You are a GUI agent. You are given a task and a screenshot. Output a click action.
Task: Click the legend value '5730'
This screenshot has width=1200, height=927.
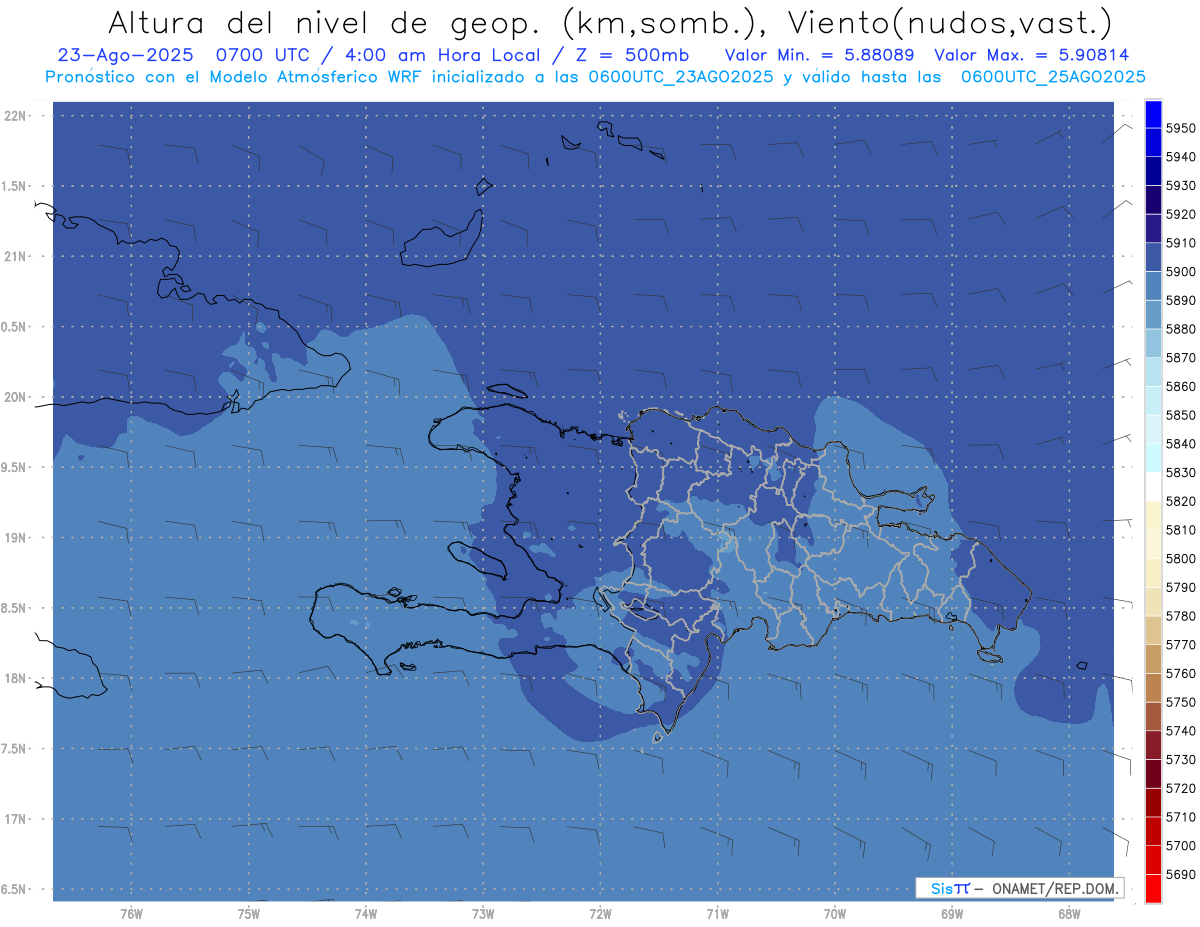1180,760
